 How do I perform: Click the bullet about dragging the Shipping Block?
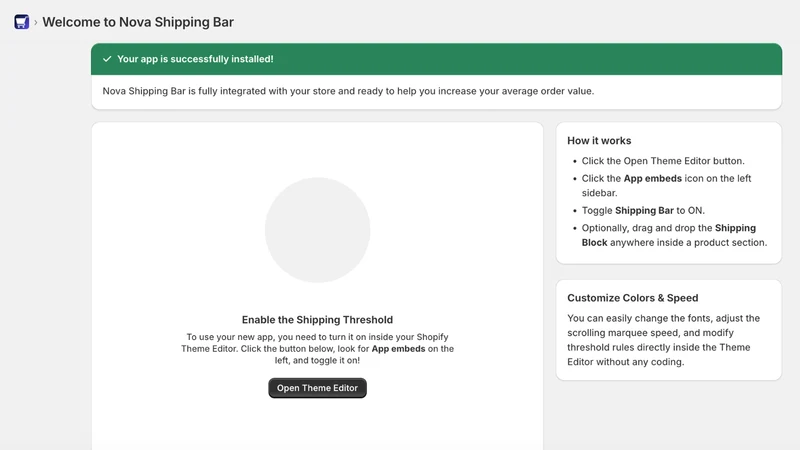click(x=674, y=235)
